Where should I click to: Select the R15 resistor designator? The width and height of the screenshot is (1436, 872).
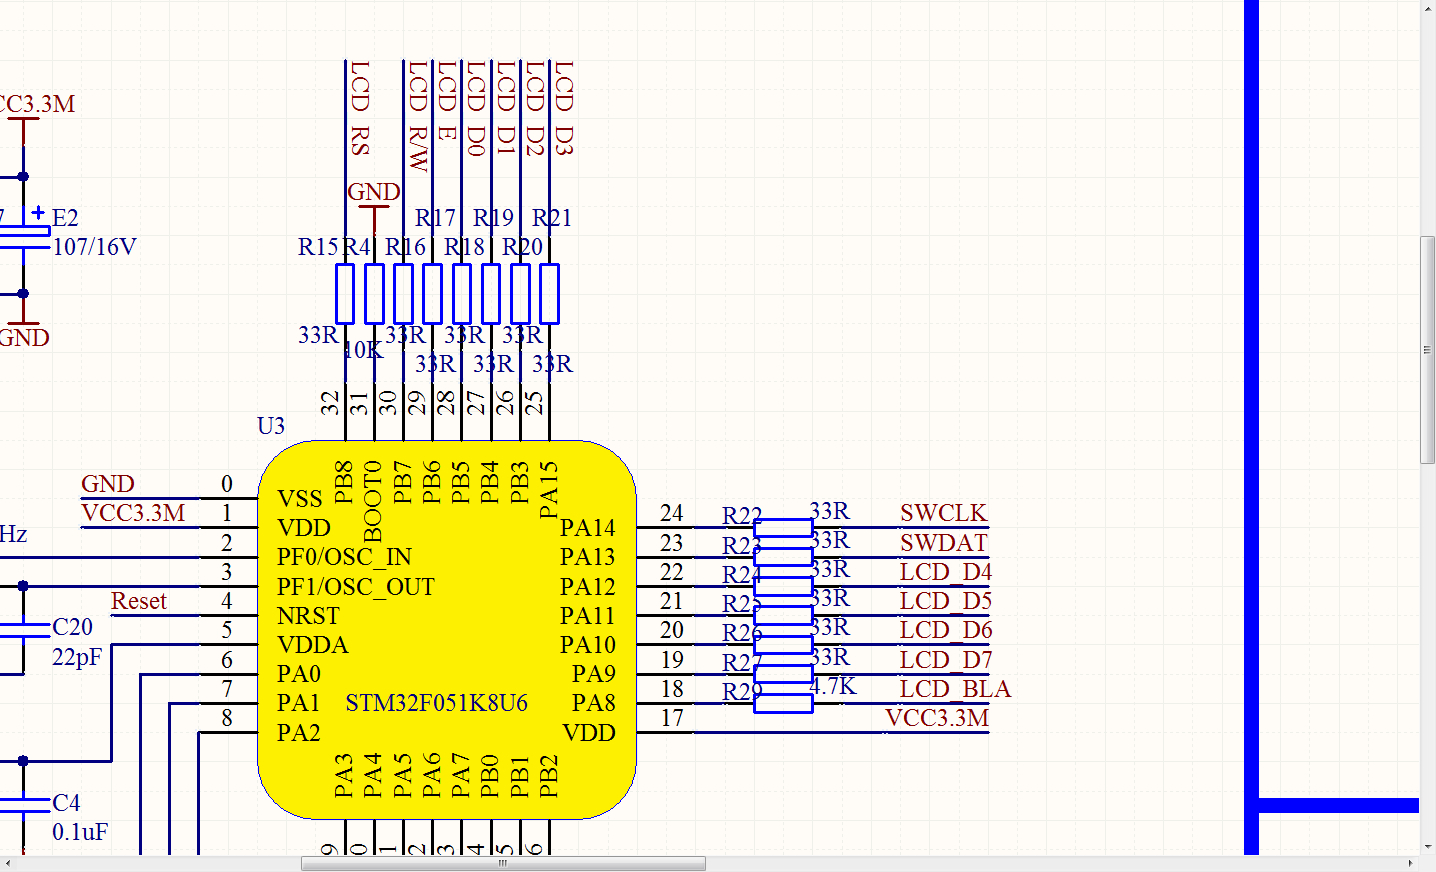click(x=318, y=247)
